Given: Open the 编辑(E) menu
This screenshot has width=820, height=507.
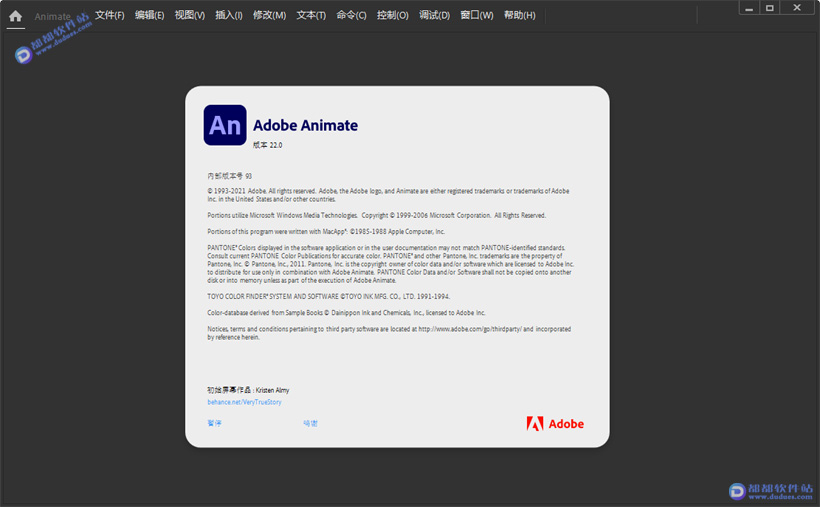Looking at the screenshot, I should click(x=150, y=16).
